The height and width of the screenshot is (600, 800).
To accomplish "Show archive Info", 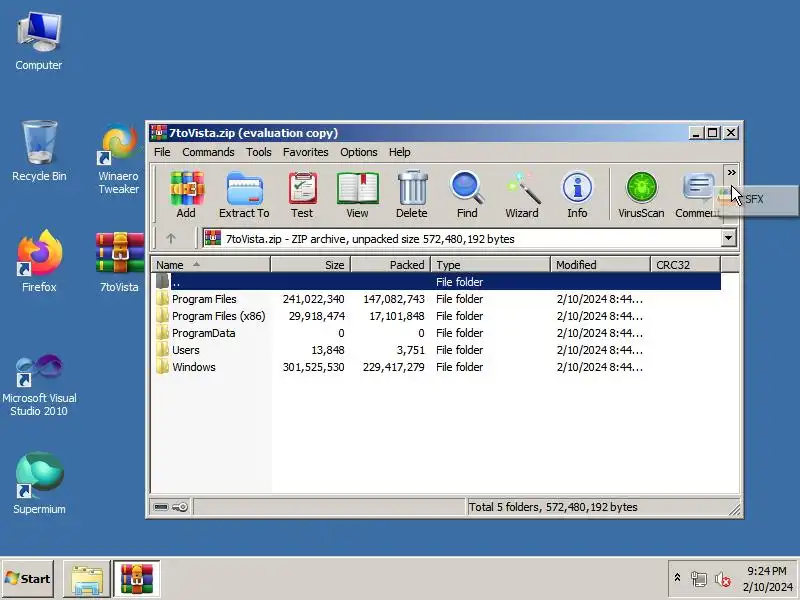I will click(x=577, y=194).
